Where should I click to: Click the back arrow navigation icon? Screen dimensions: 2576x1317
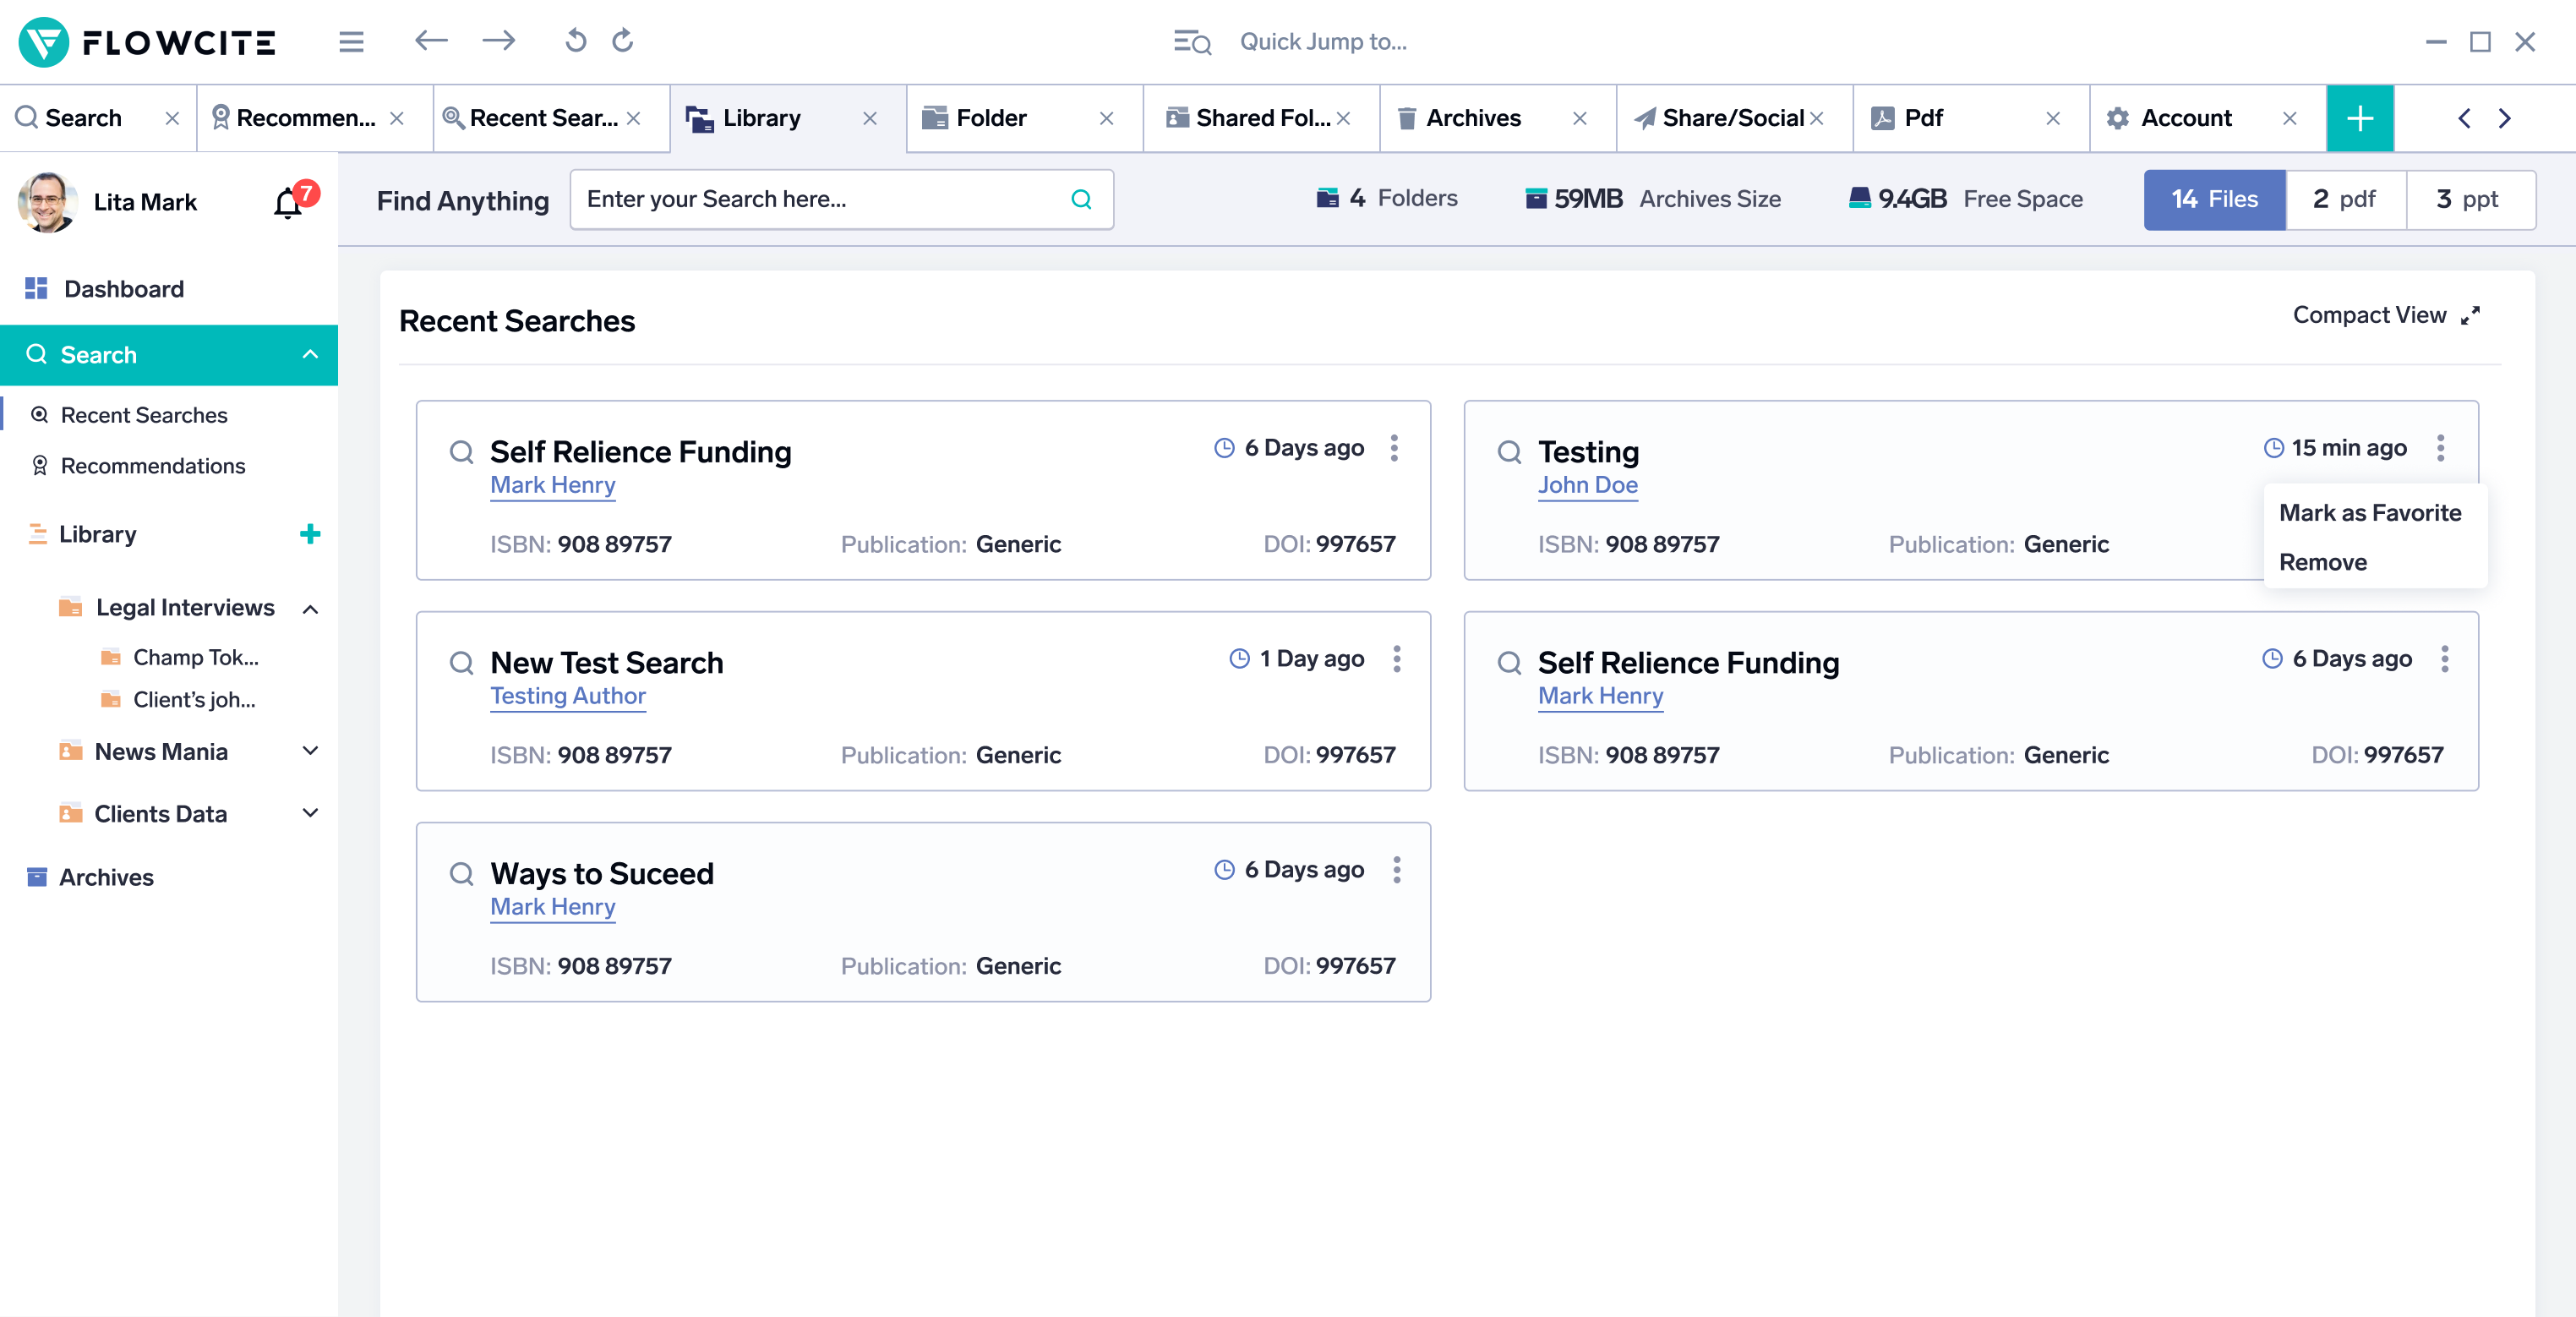[x=431, y=41]
